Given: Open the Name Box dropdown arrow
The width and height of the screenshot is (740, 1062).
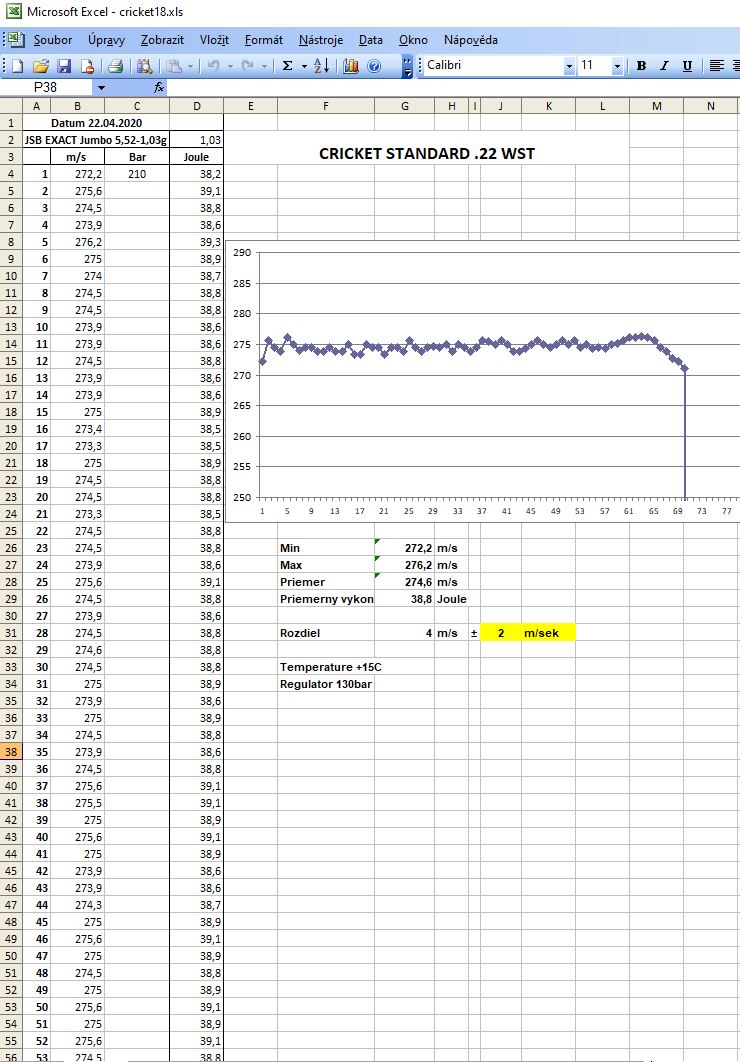Looking at the screenshot, I should [101, 87].
